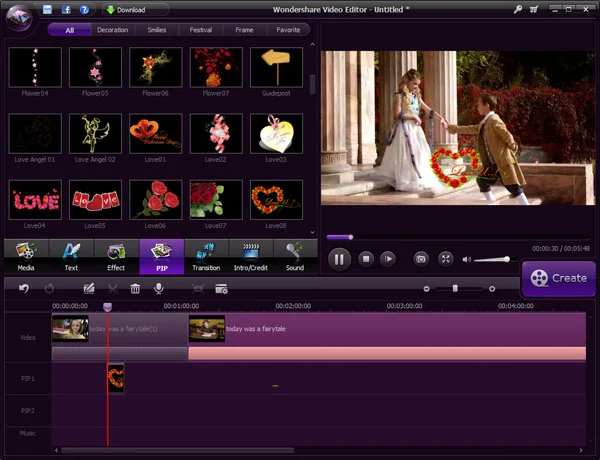Stop the video preview
Image resolution: width=600 pixels, height=460 pixels.
coord(366,259)
